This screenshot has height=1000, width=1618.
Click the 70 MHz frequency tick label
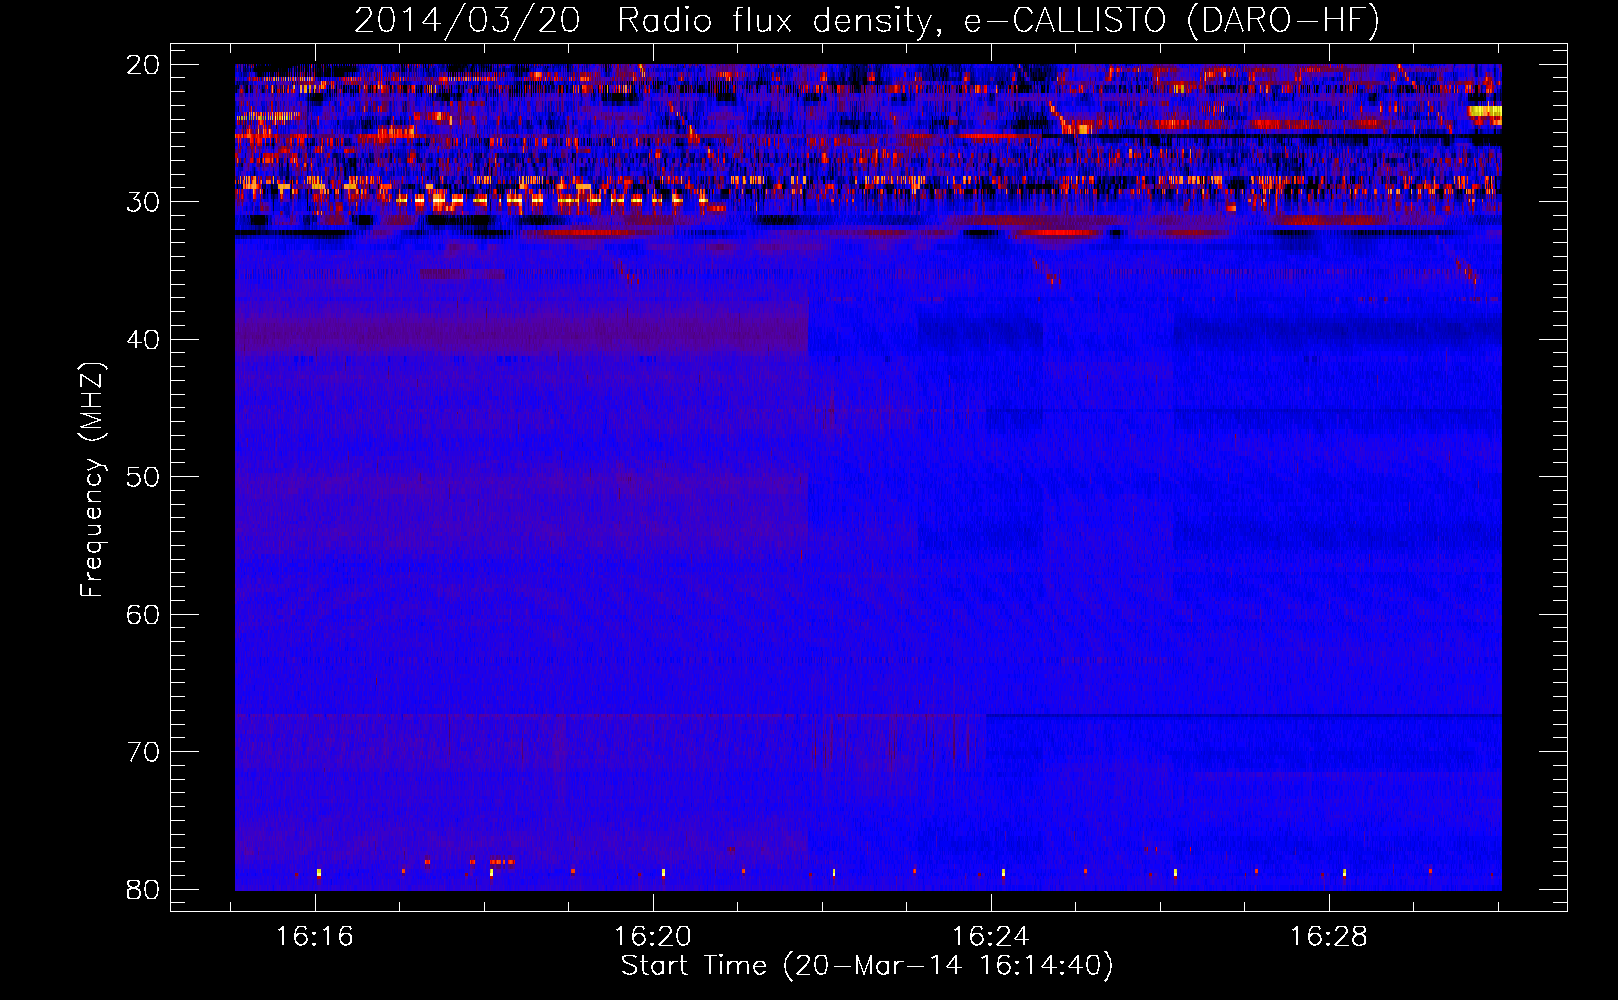tap(143, 752)
